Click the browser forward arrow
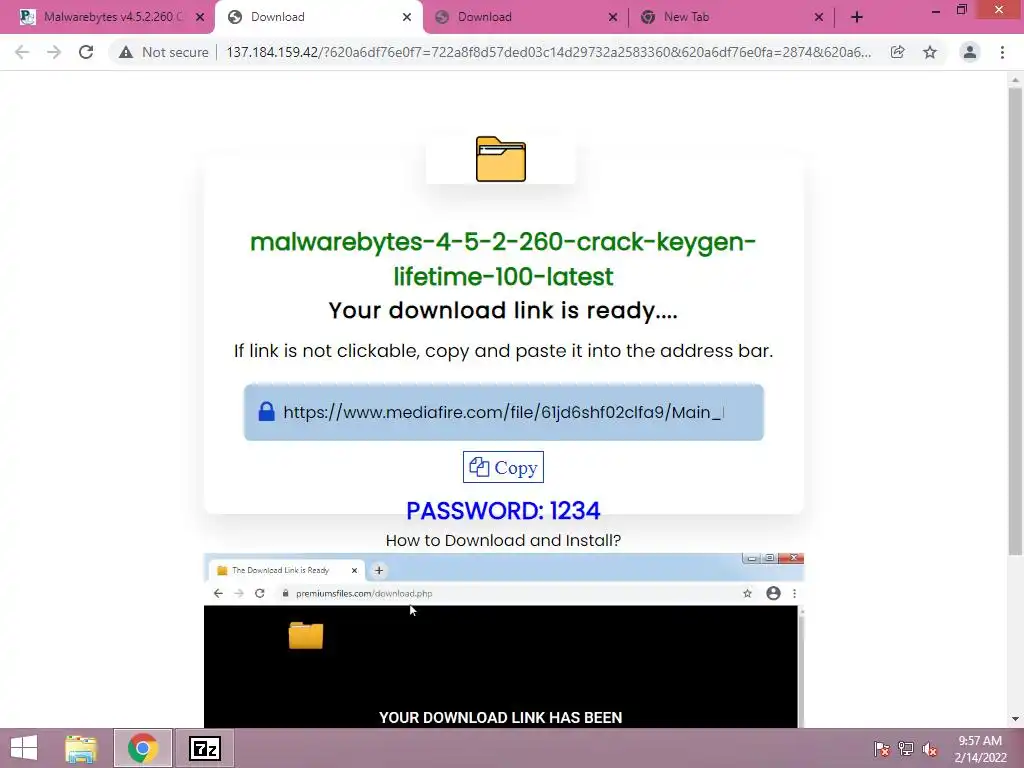1024x768 pixels. click(x=54, y=52)
